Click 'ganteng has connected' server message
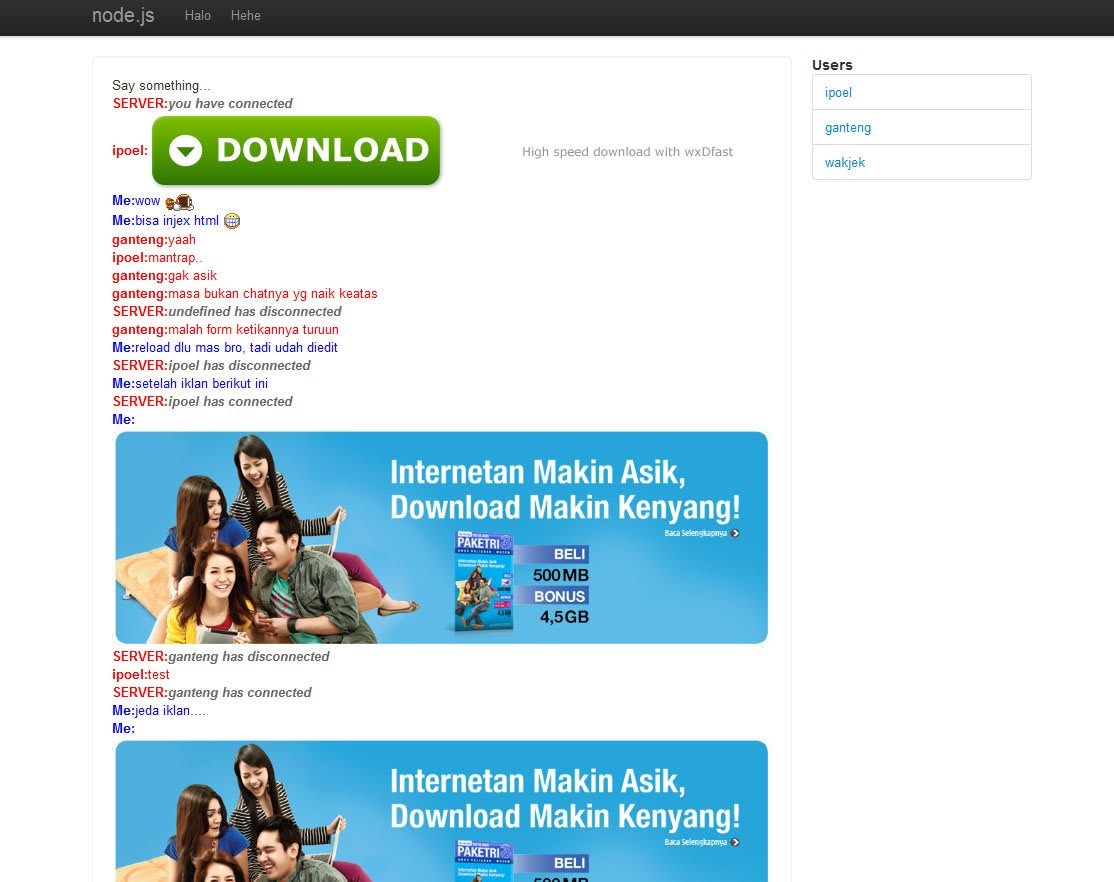Viewport: 1114px width, 882px height. (239, 693)
